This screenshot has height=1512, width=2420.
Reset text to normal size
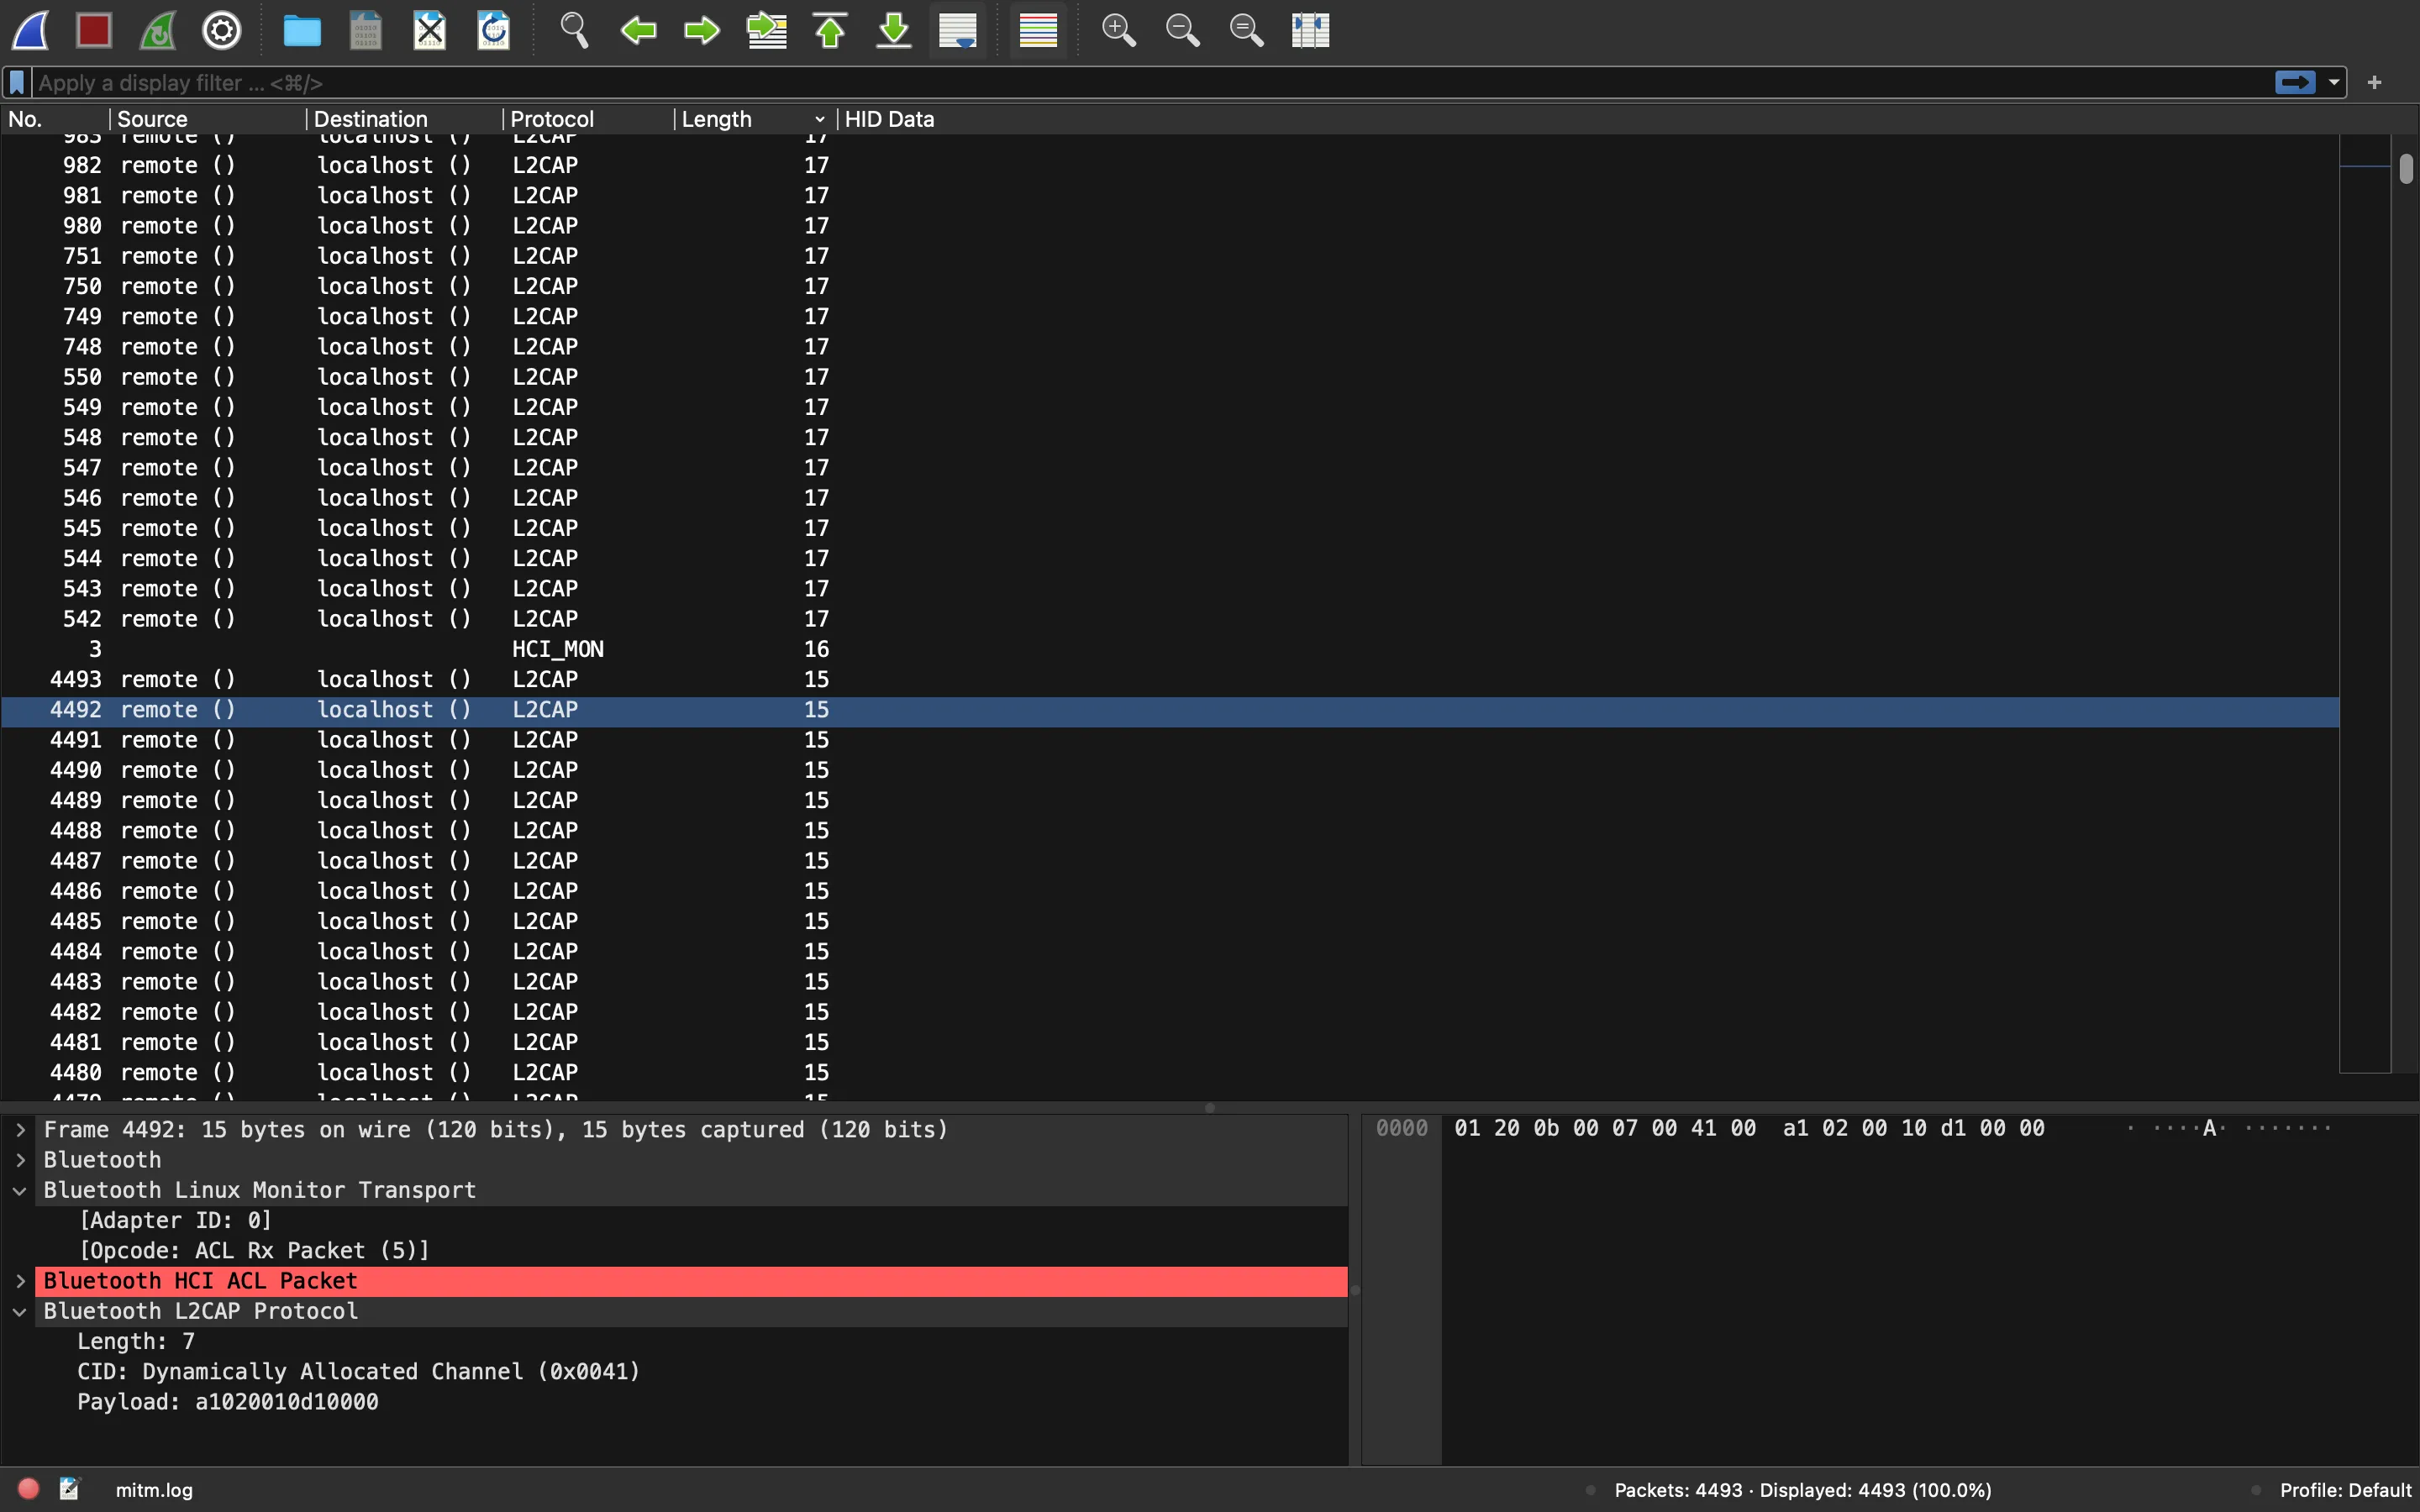click(1246, 30)
